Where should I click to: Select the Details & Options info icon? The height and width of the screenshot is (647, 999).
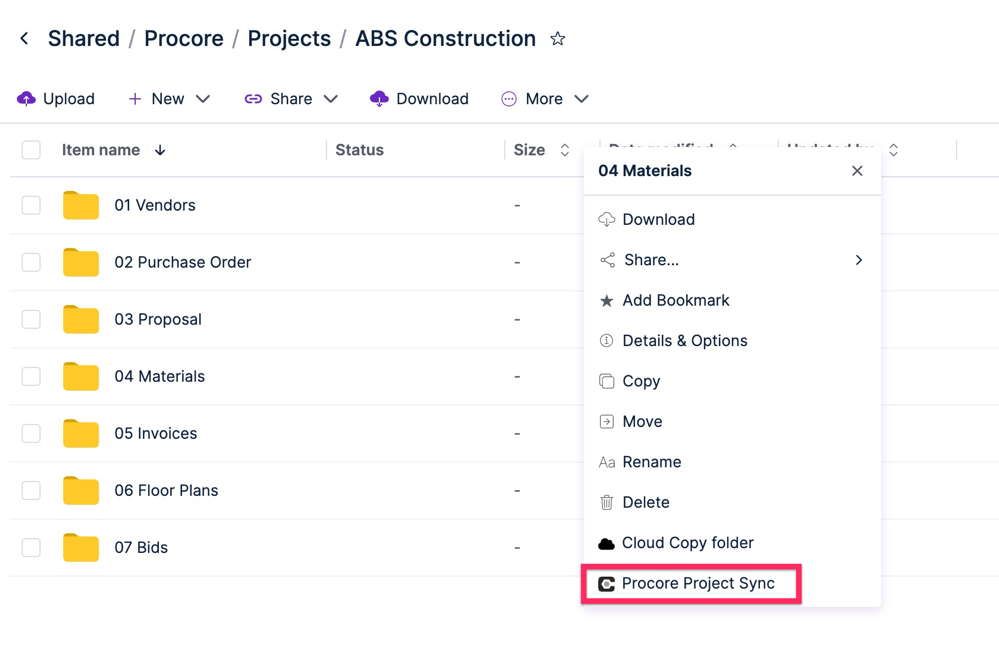coord(608,340)
